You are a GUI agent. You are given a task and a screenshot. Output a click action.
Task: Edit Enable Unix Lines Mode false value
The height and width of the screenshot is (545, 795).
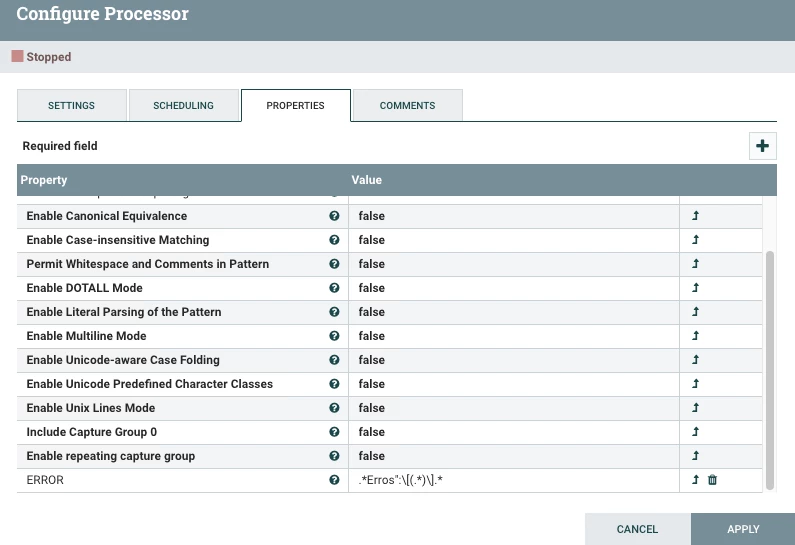tap(514, 408)
